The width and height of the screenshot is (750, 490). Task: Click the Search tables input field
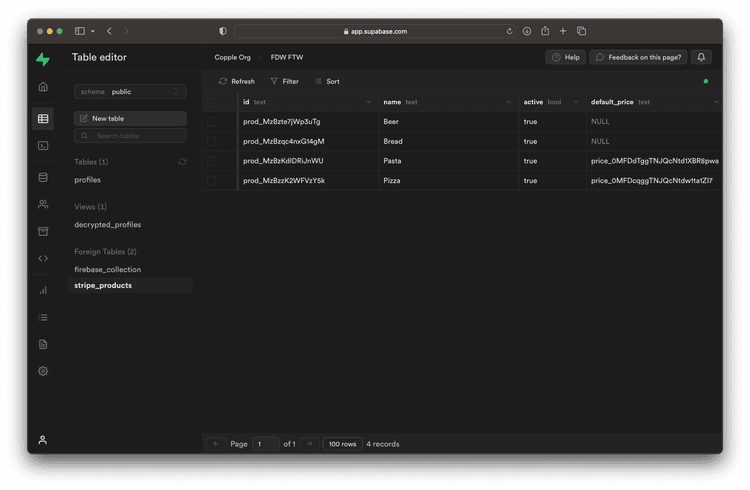pyautogui.click(x=135, y=136)
